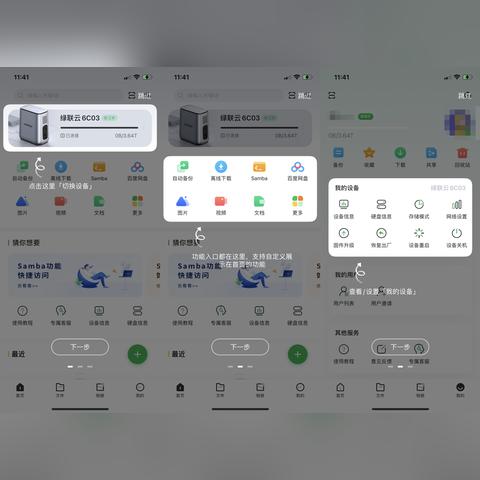Expand 更多 in the highlighted shortcut grid
This screenshot has width=480, height=480.
tap(298, 205)
